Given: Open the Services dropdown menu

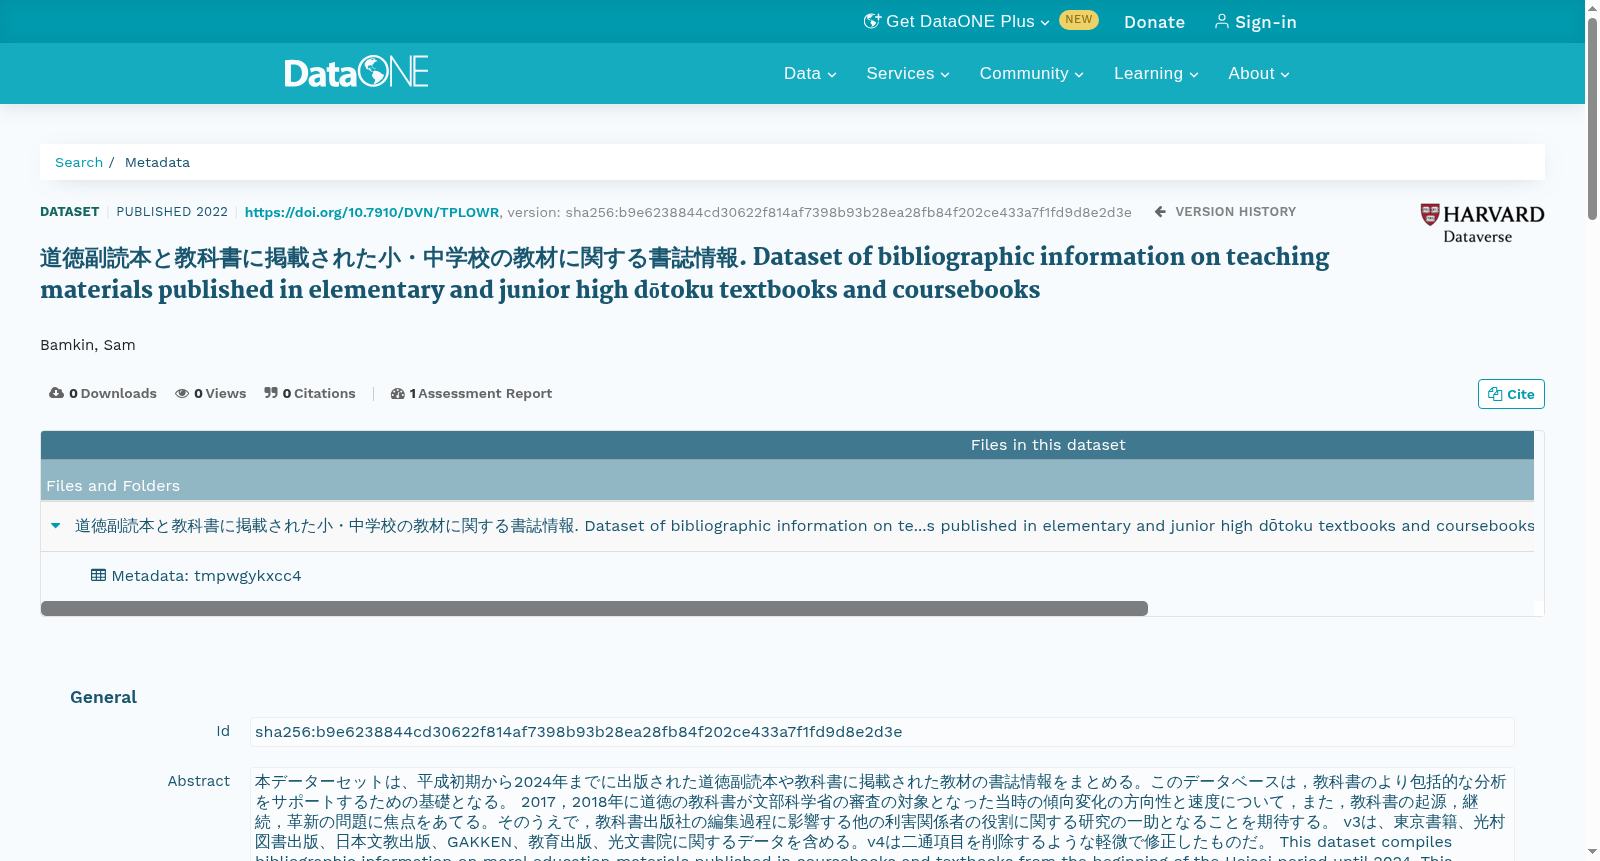Looking at the screenshot, I should pos(908,73).
